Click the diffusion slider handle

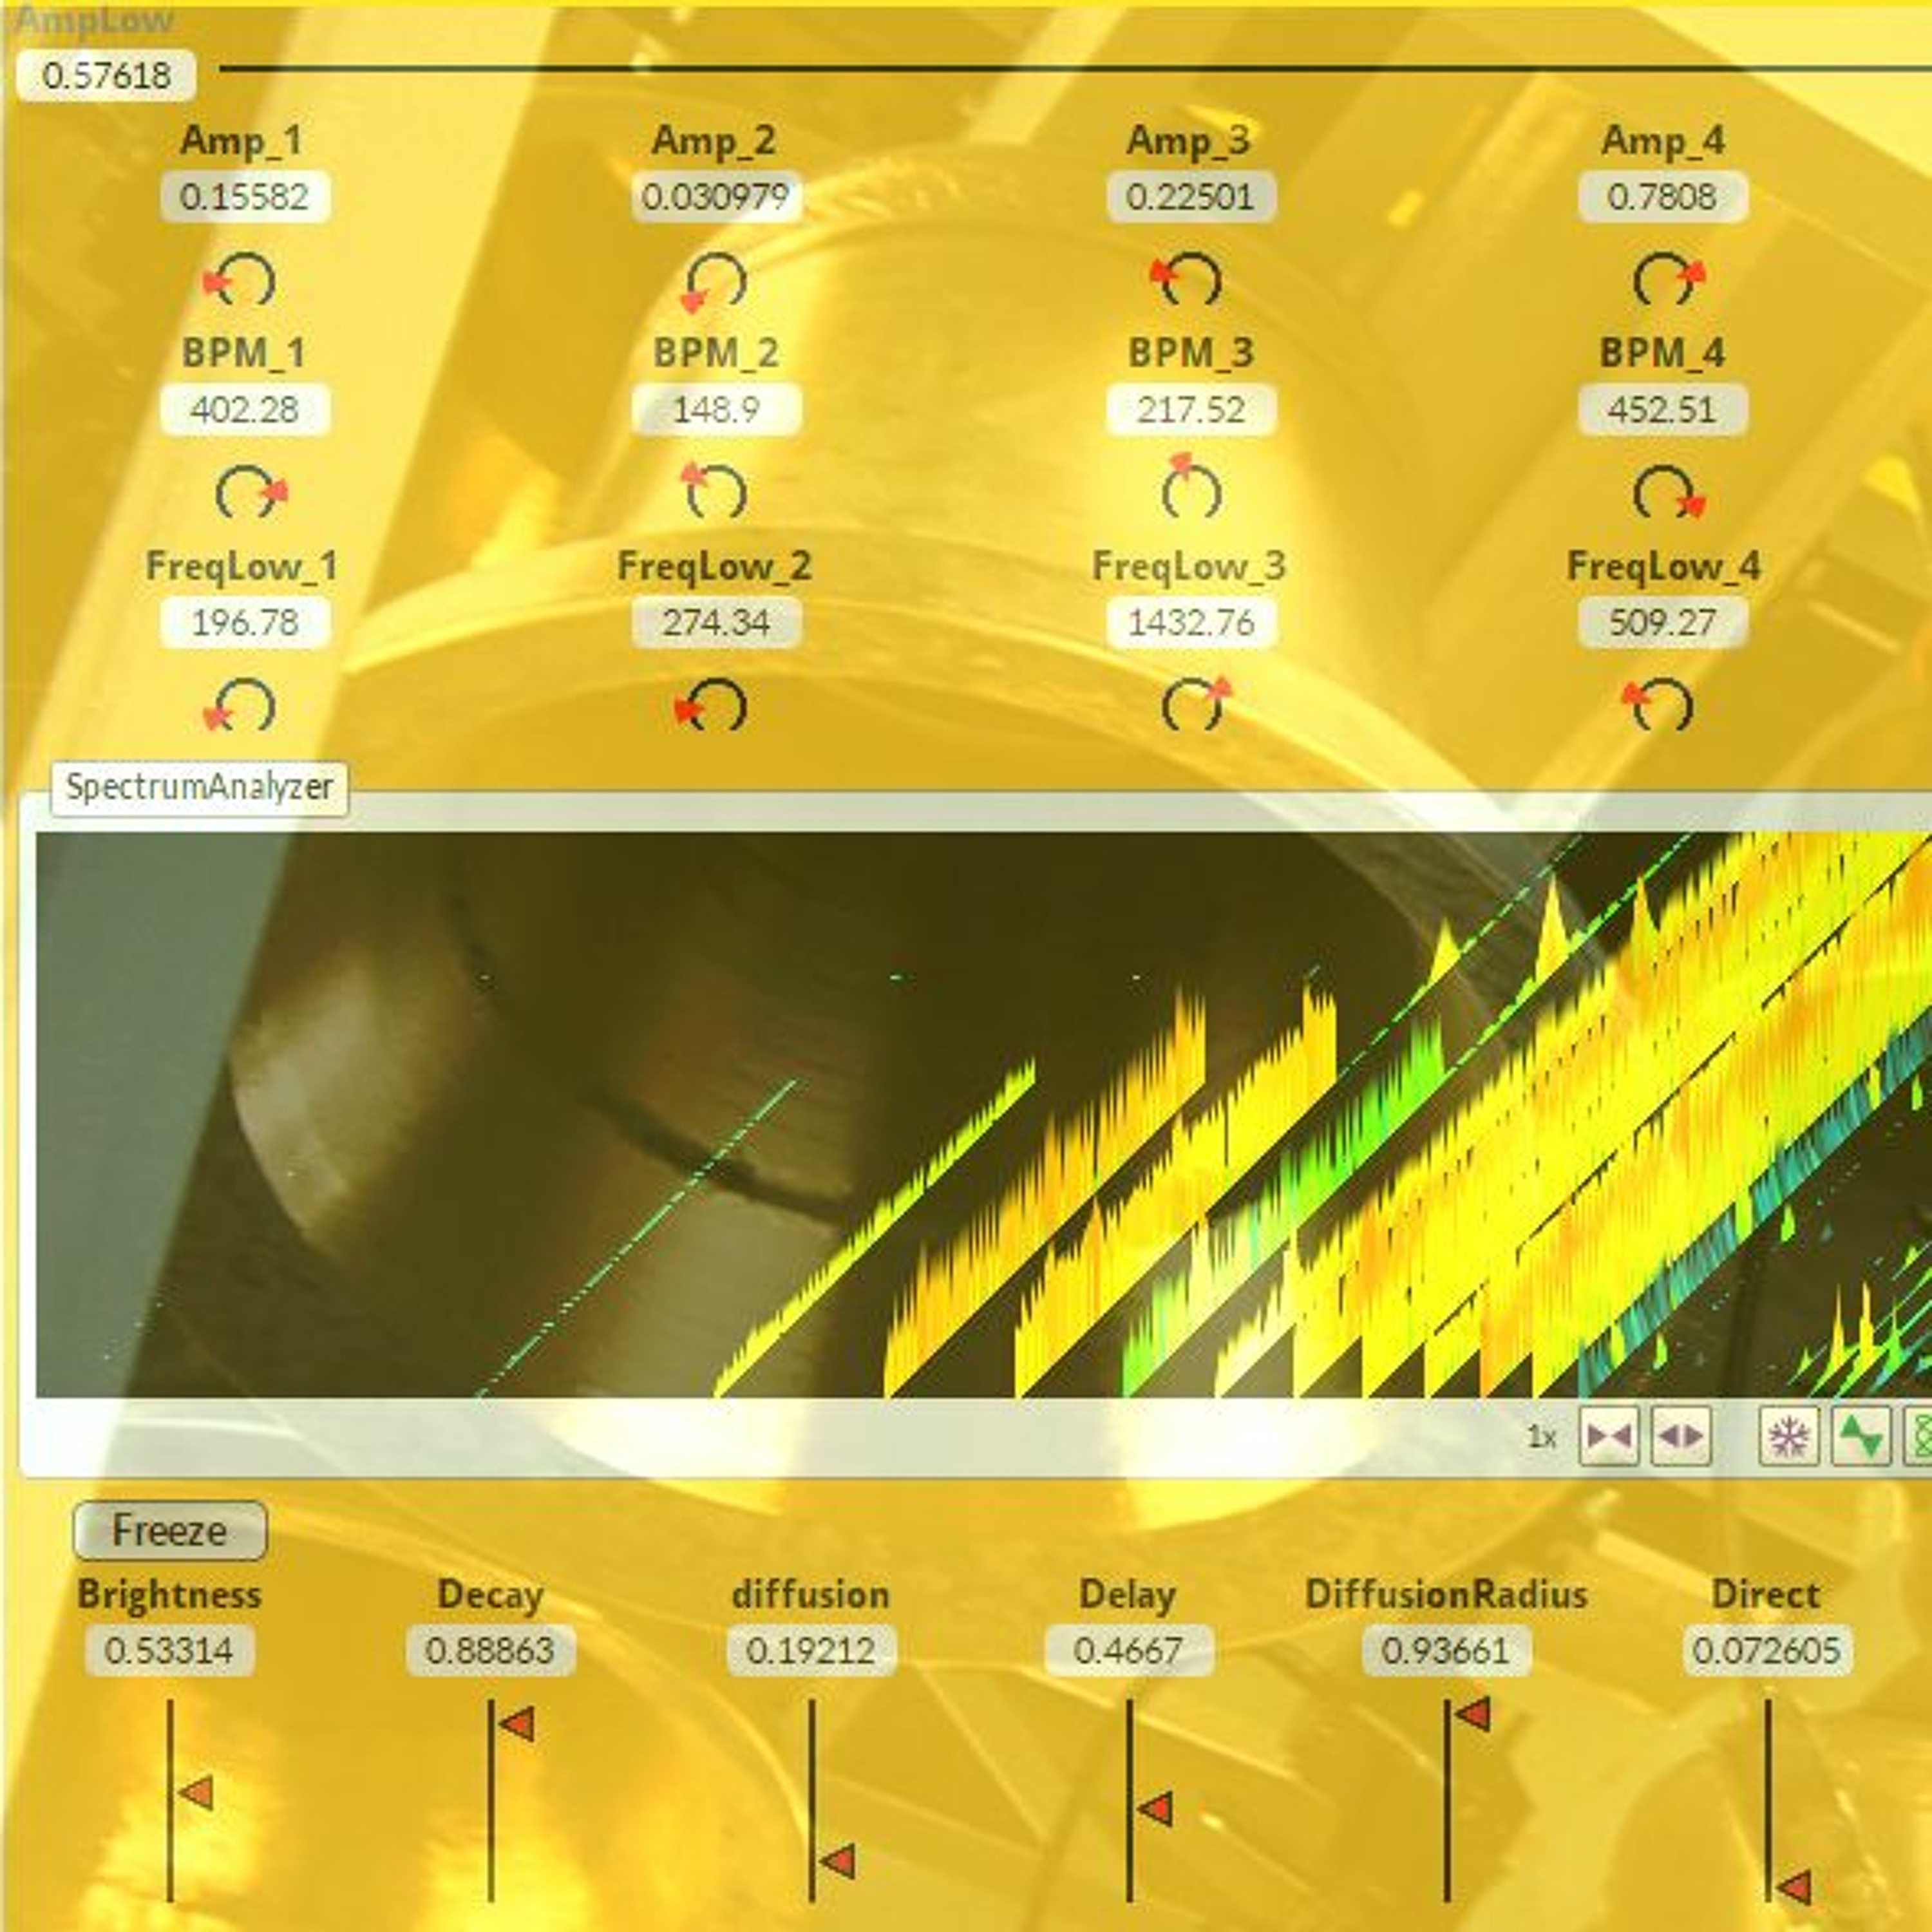click(x=838, y=1862)
